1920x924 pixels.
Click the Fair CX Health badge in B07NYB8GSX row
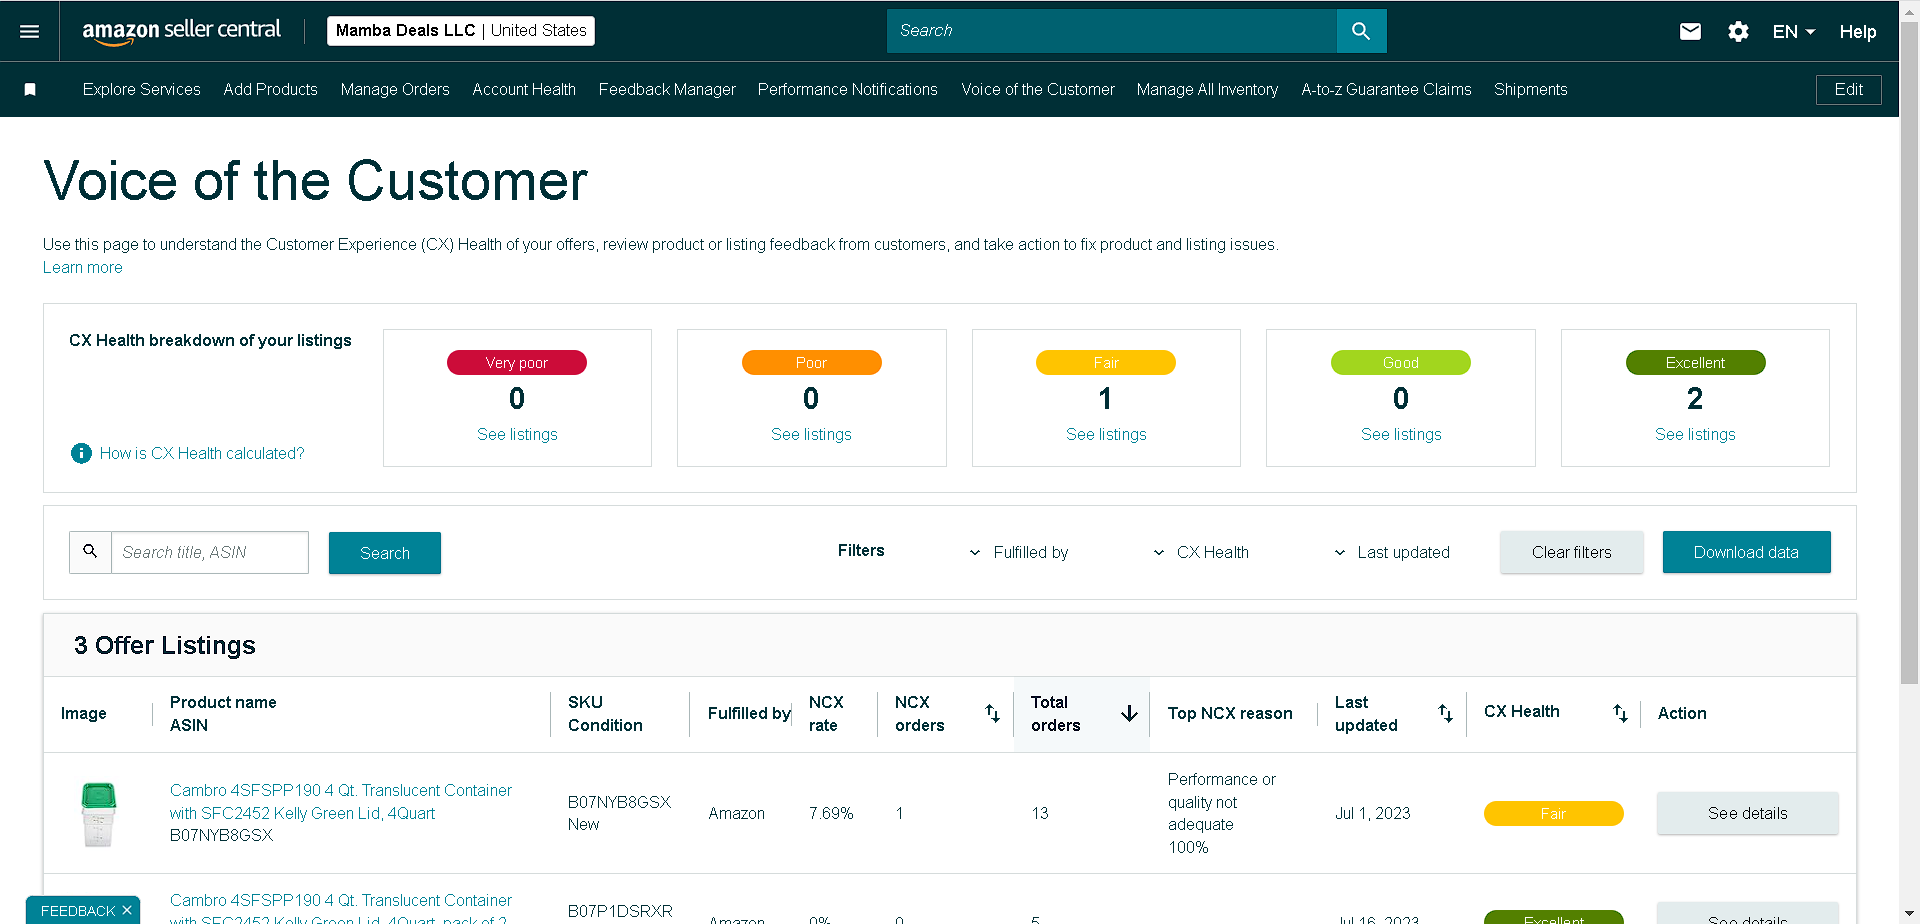(1553, 813)
